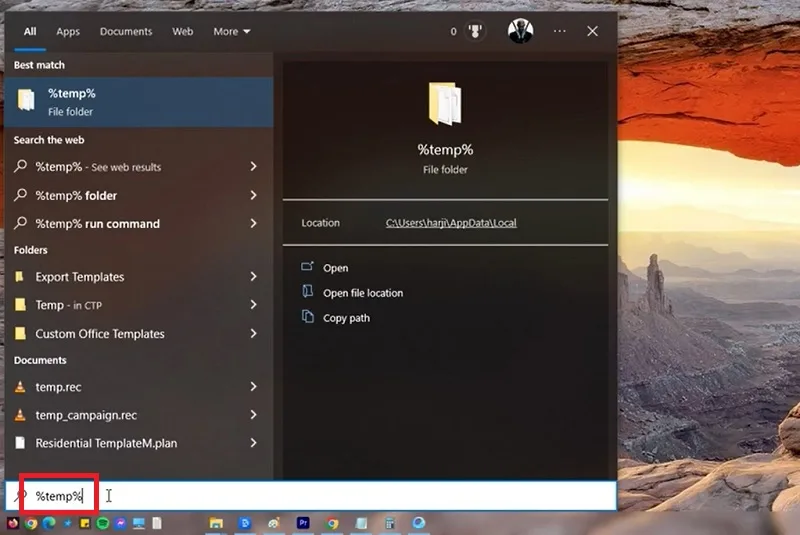Open Firefox from the taskbar

[x=13, y=523]
